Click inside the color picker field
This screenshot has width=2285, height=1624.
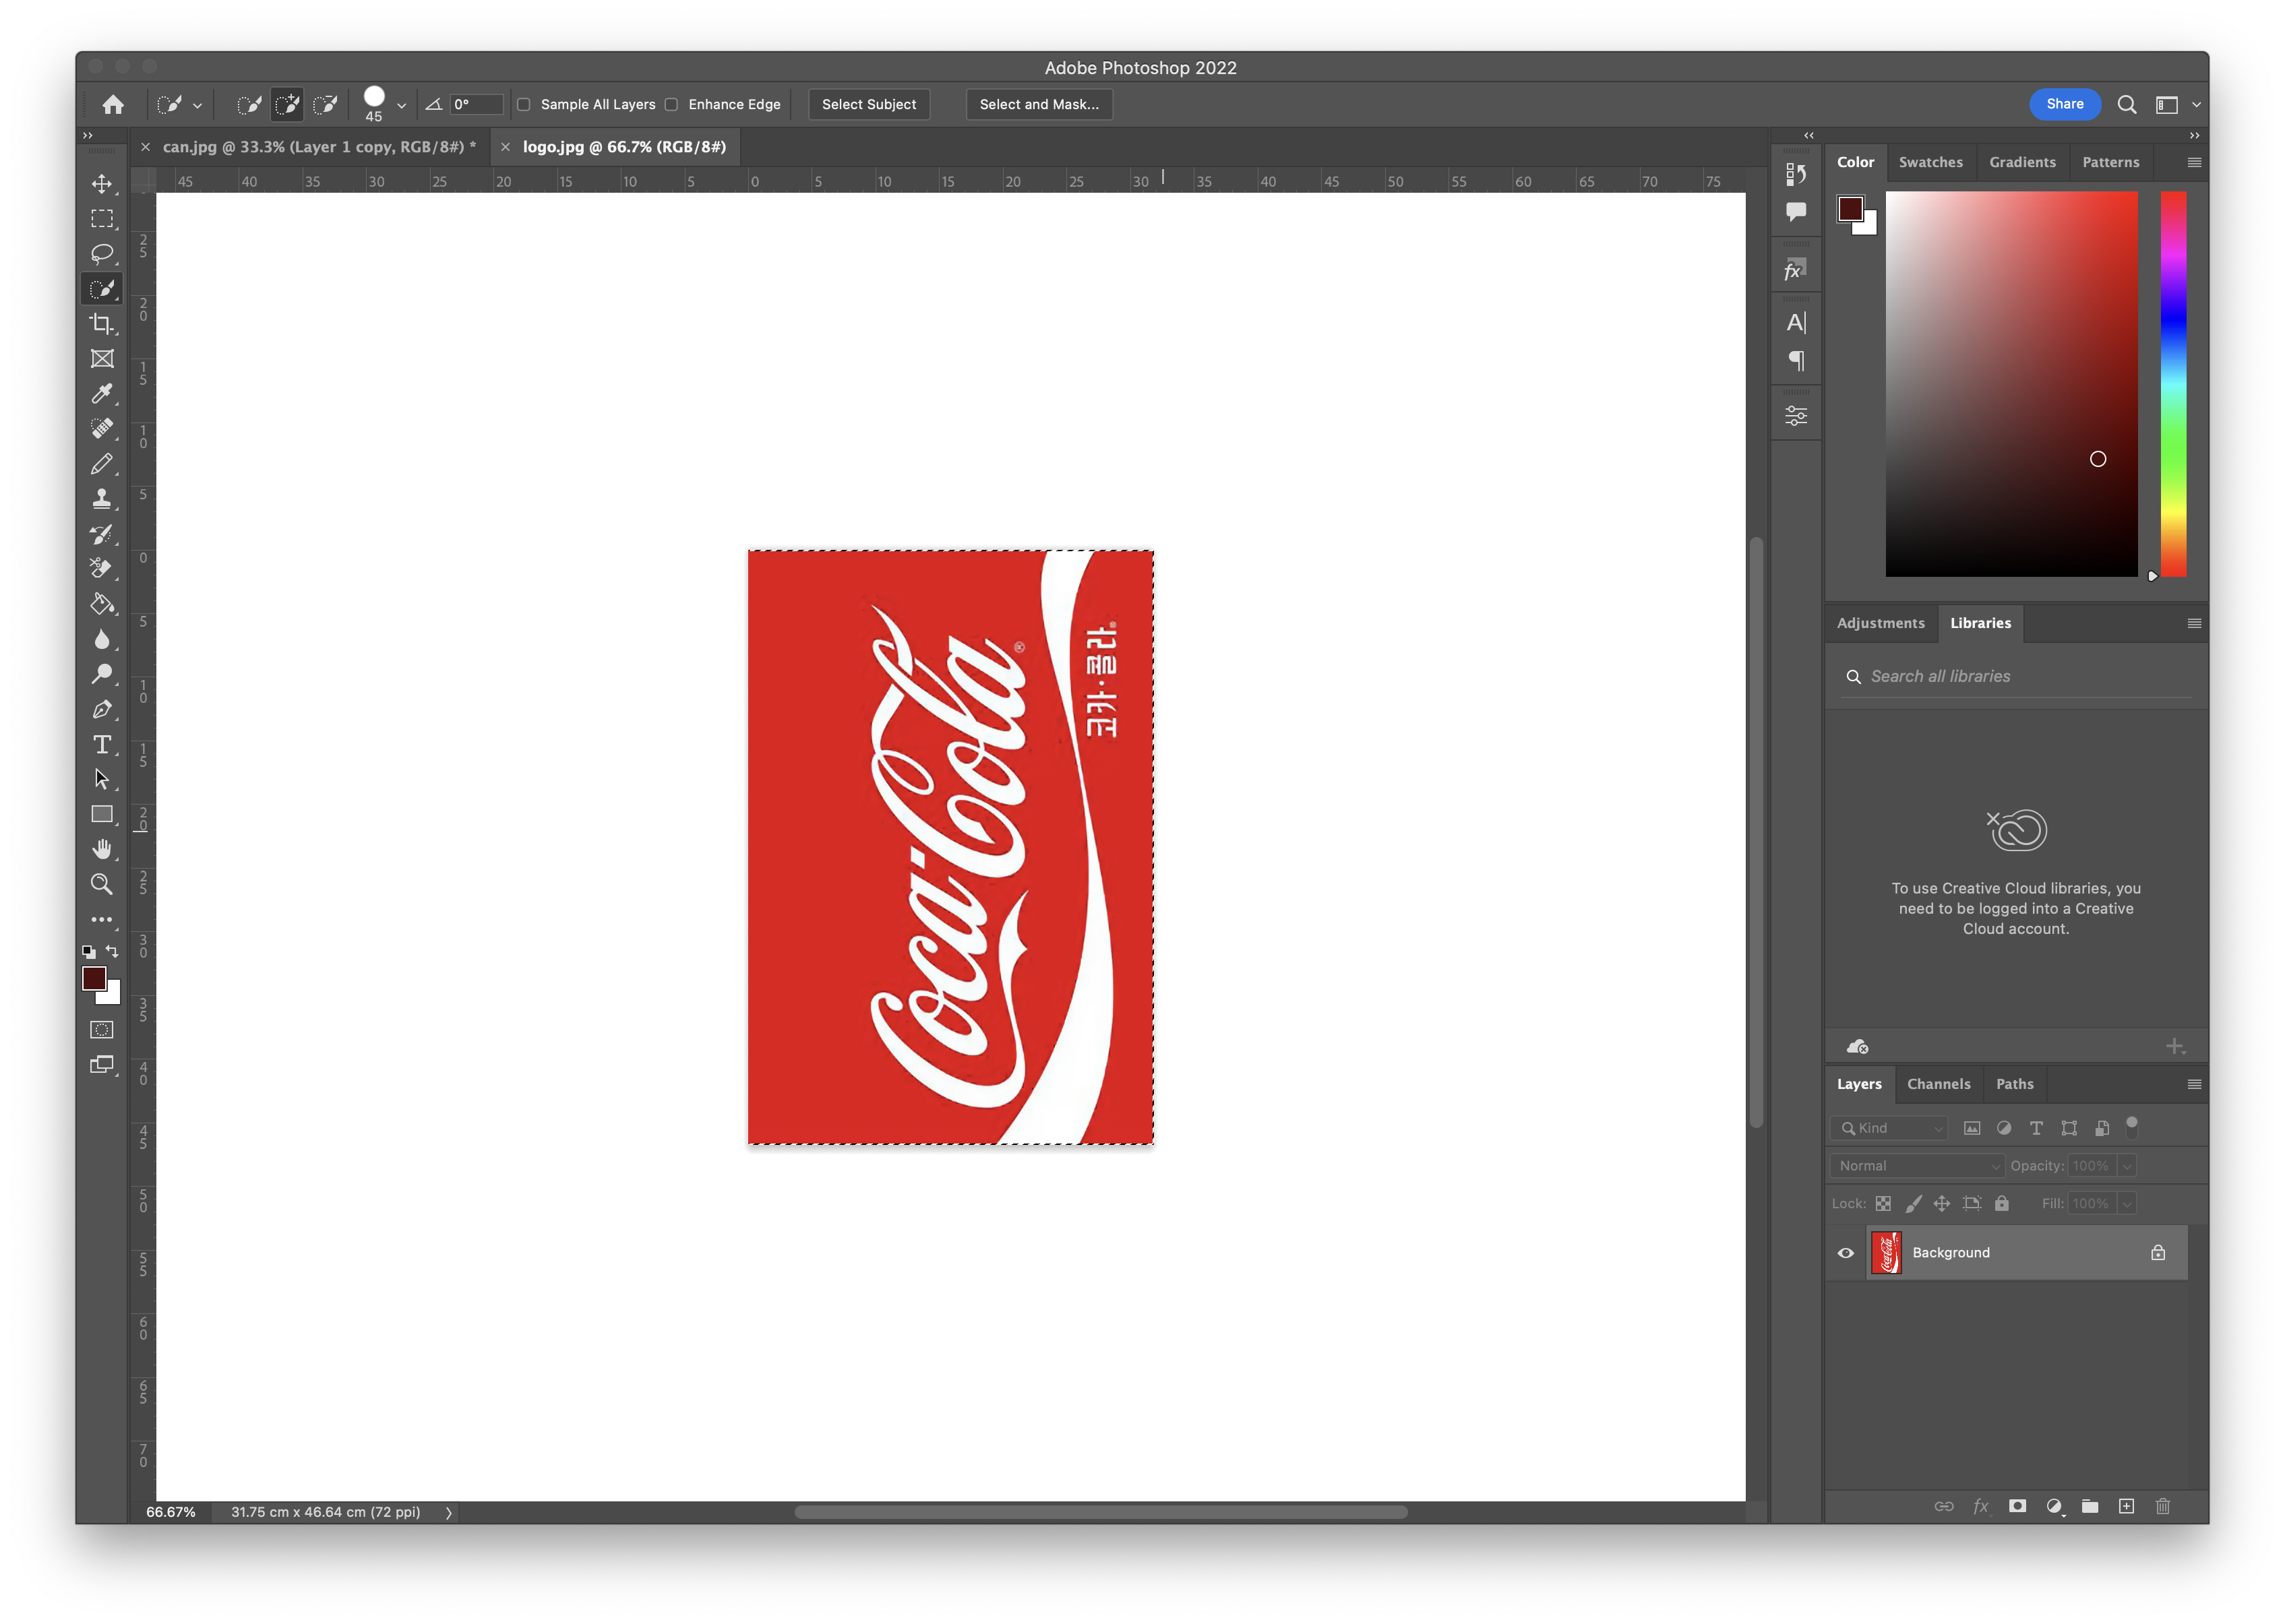[x=2011, y=384]
